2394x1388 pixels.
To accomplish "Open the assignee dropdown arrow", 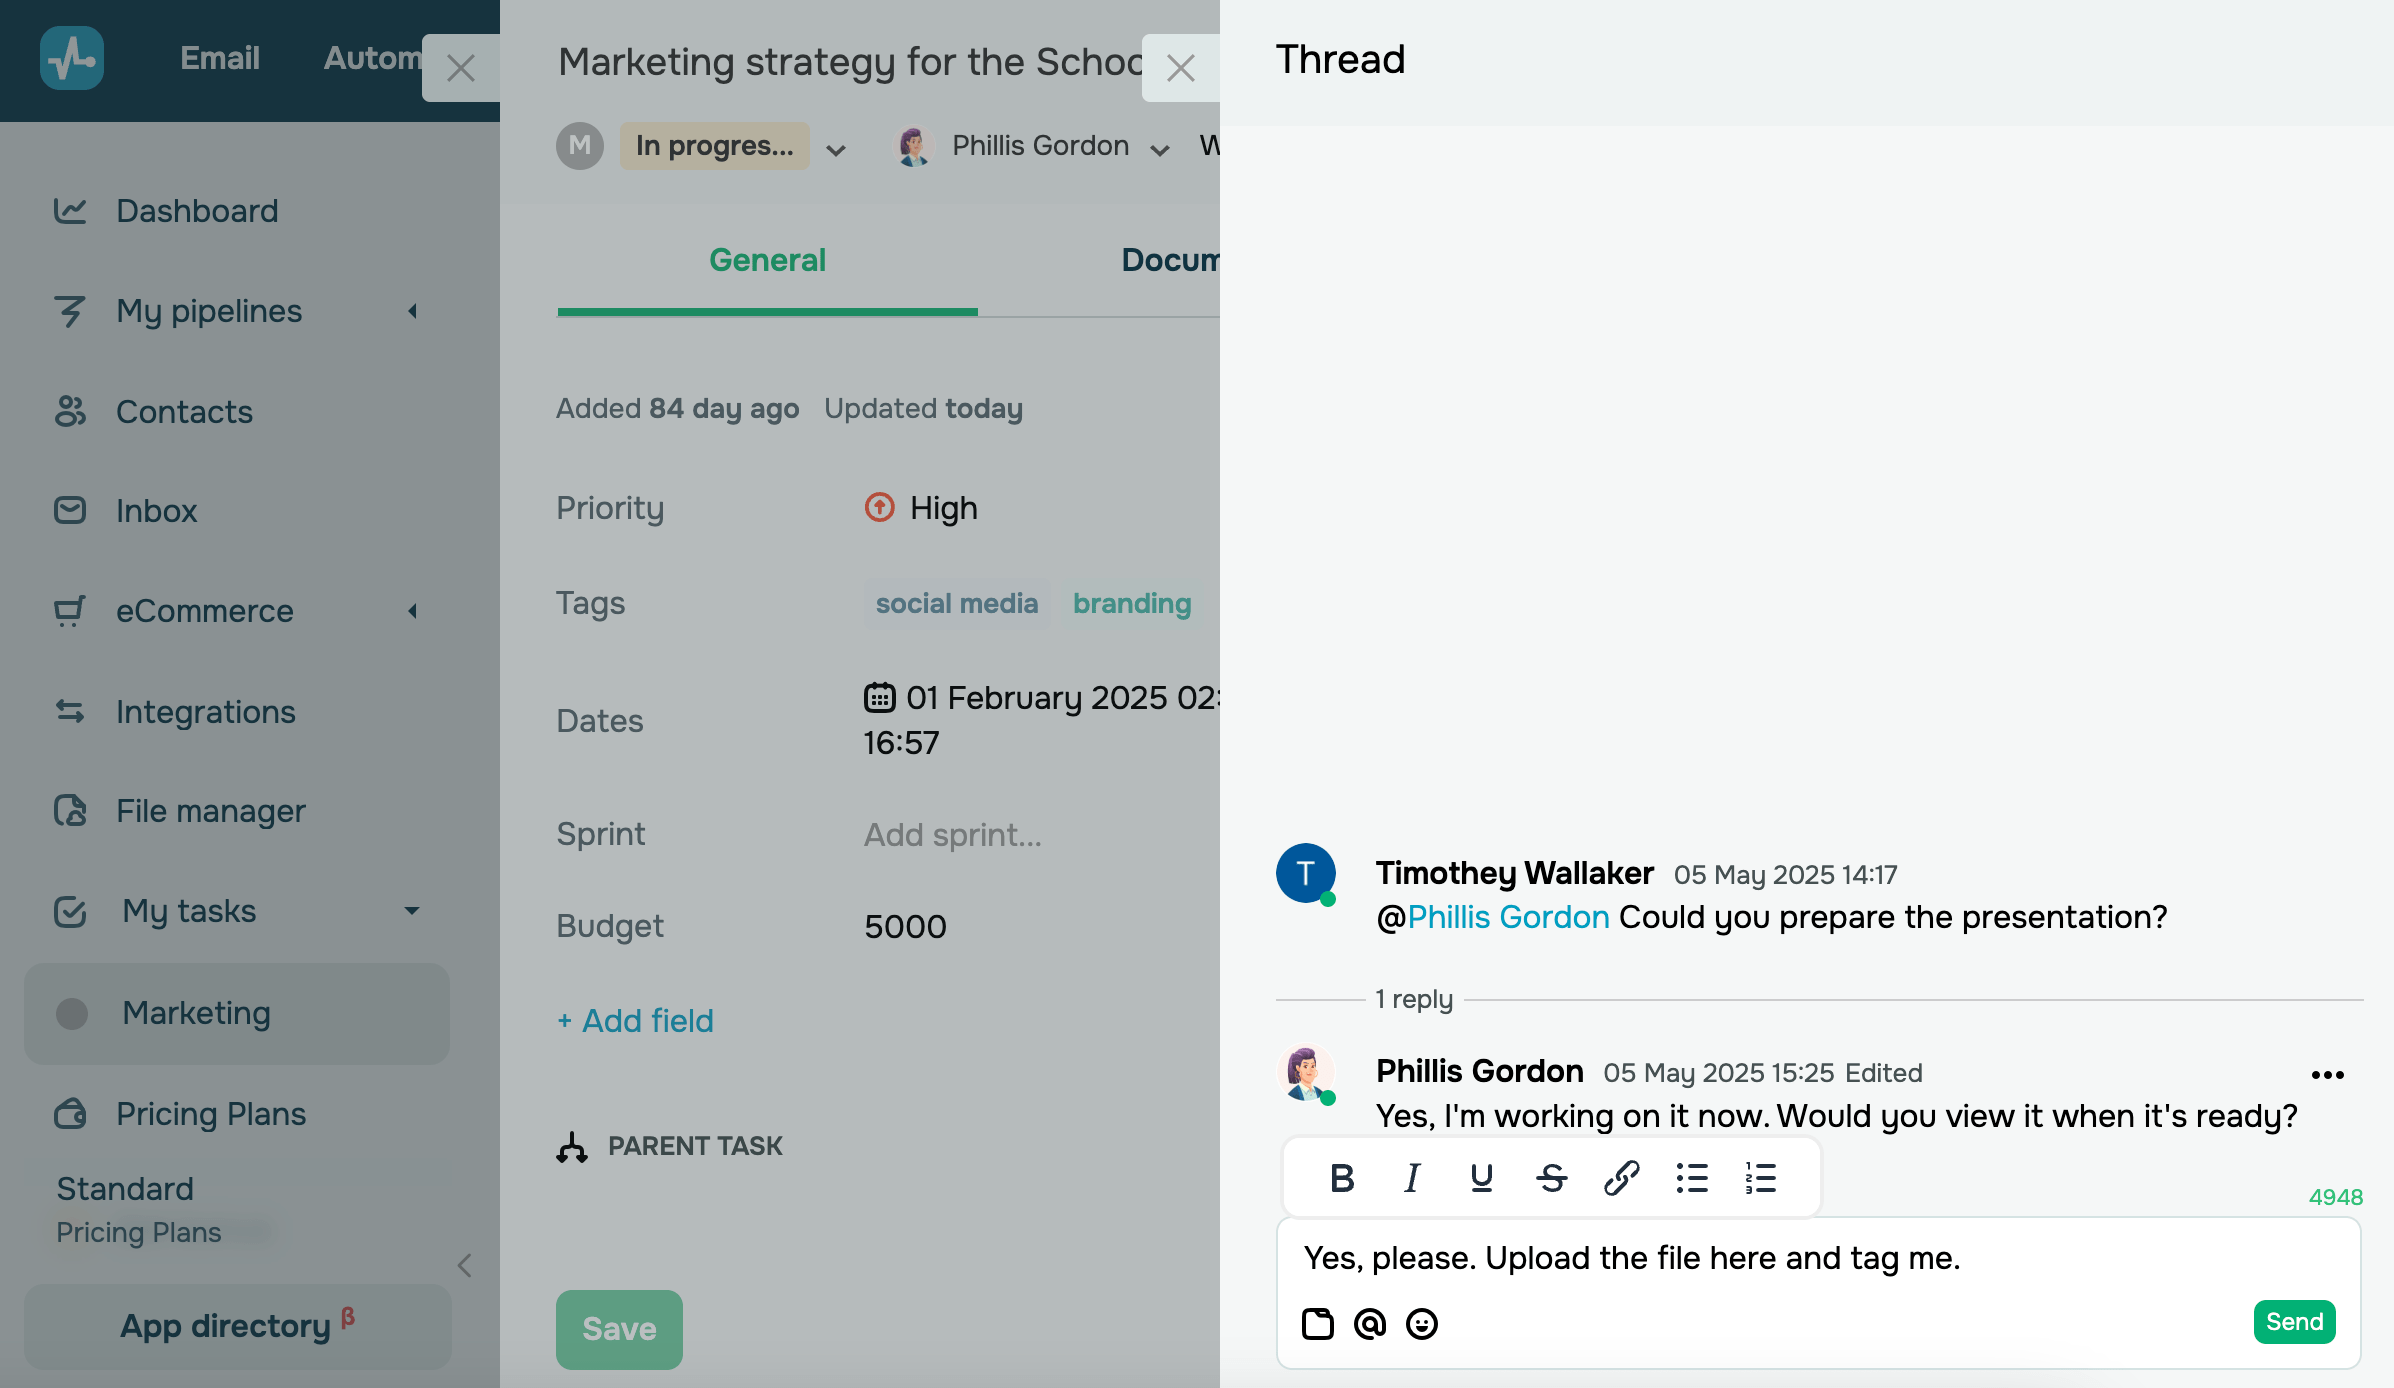I will (x=1160, y=150).
